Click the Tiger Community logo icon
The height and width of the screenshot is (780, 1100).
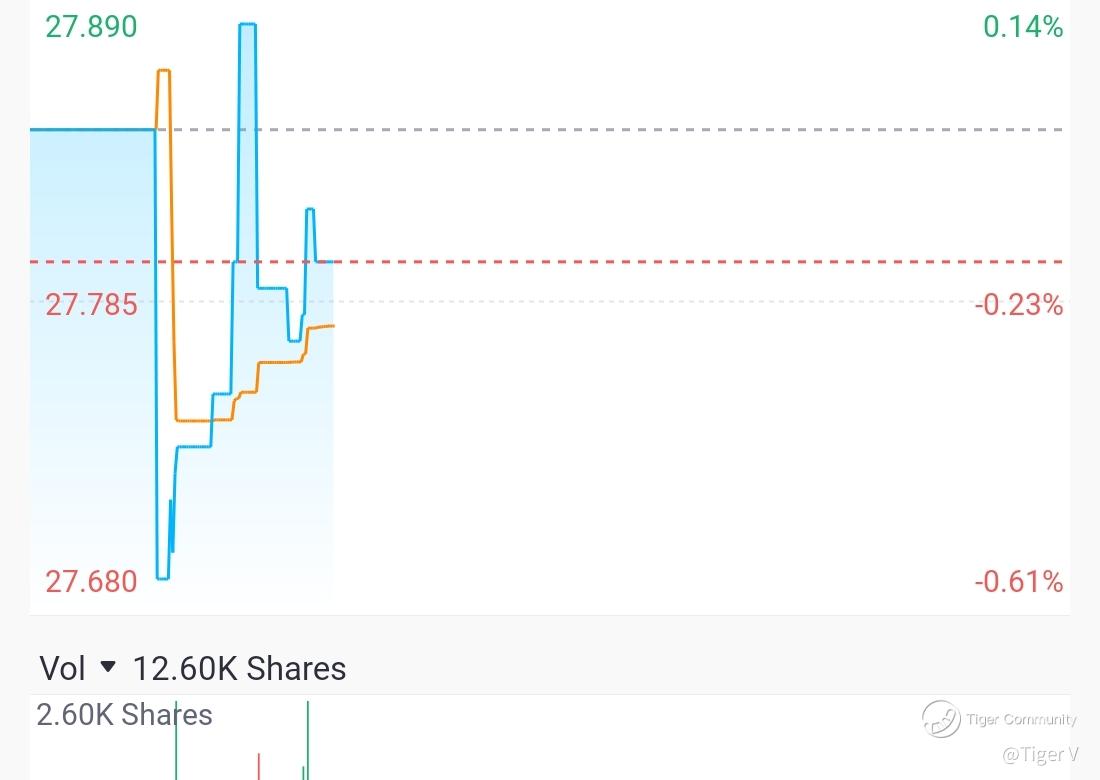coord(941,719)
